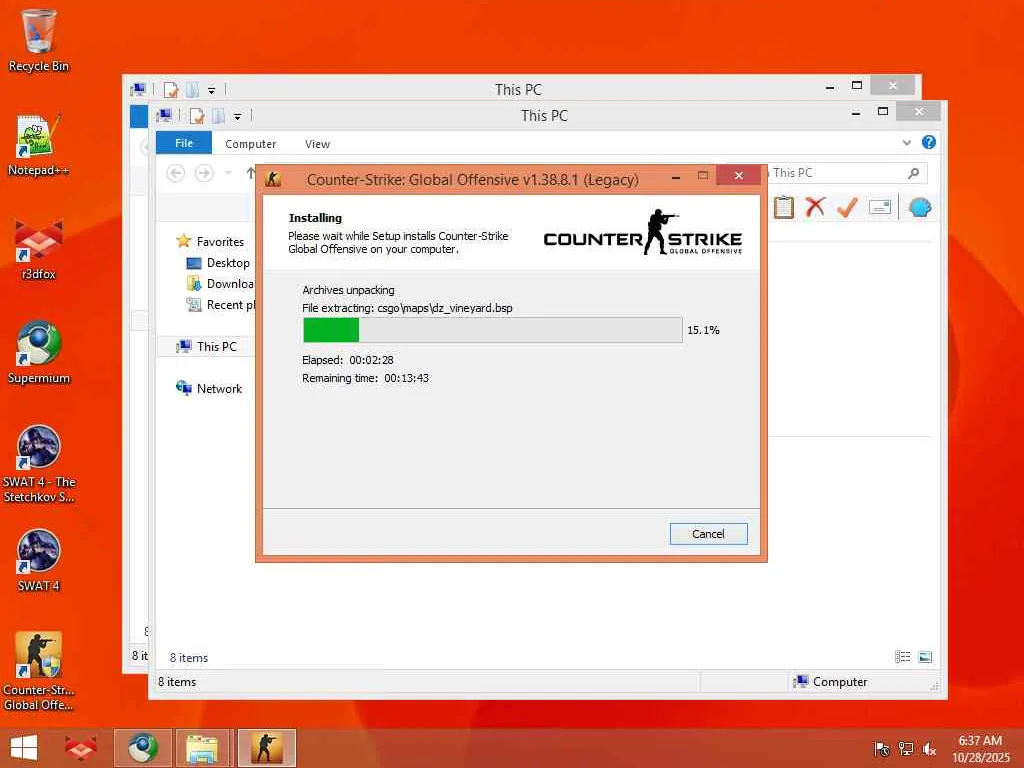Click the Windows Start button
1024x768 pixels.
click(24, 748)
